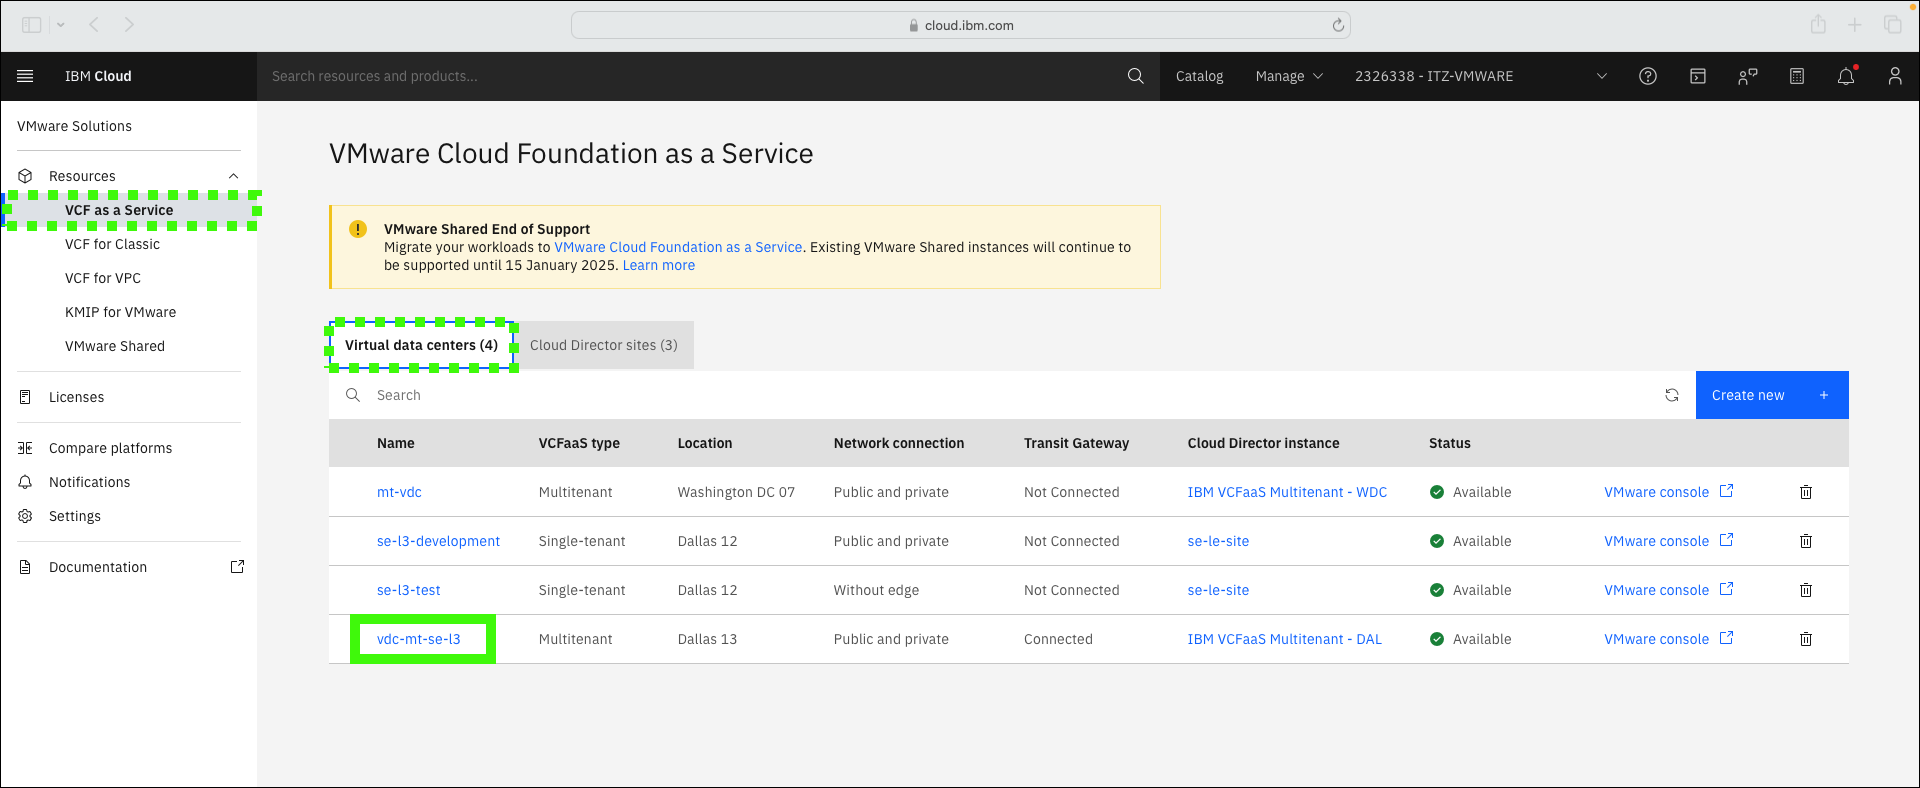The height and width of the screenshot is (788, 1920).
Task: Click Safari share icon
Action: pyautogui.click(x=1818, y=25)
